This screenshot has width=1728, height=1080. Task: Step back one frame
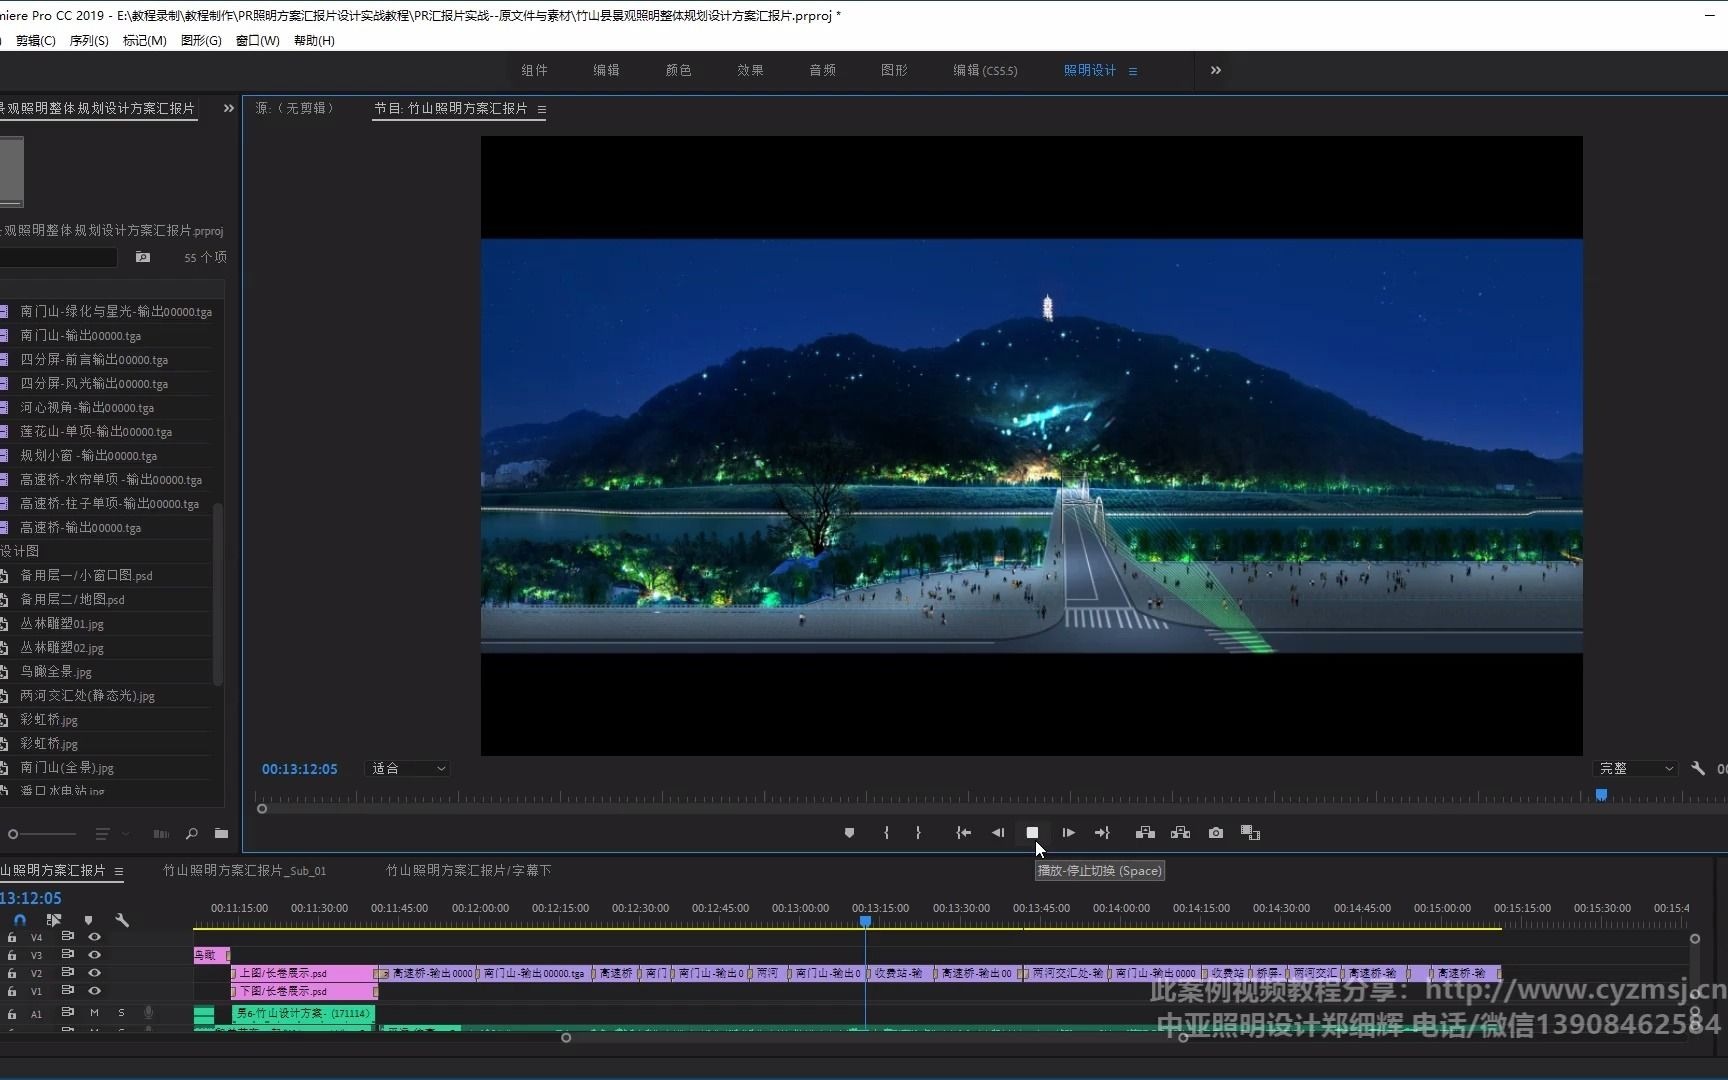point(997,833)
